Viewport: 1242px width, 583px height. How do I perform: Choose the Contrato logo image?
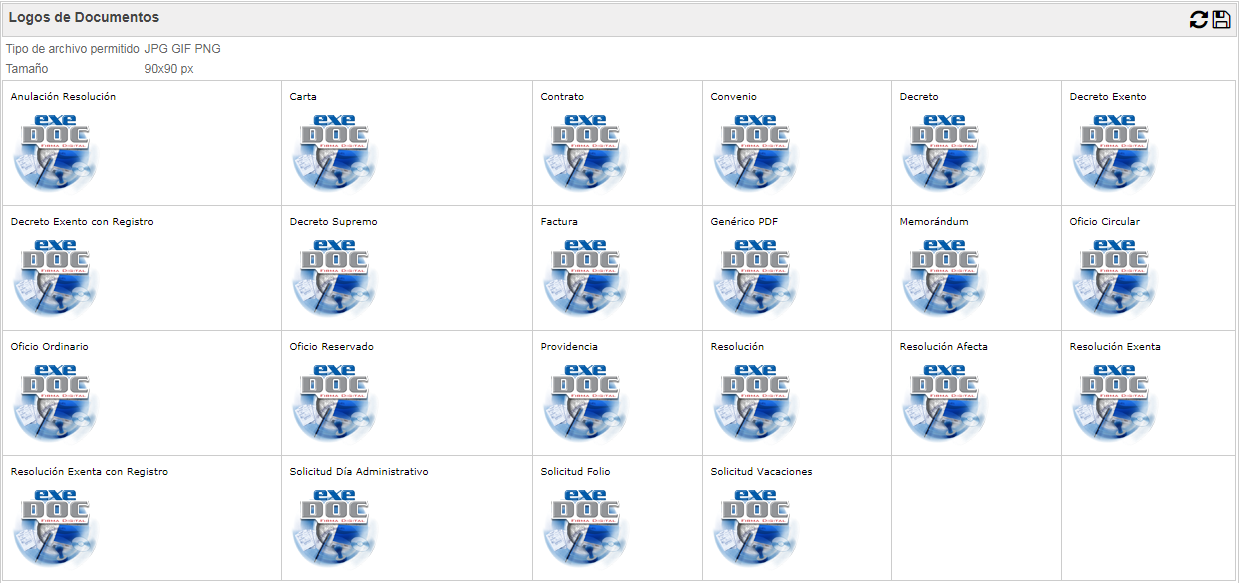click(586, 153)
